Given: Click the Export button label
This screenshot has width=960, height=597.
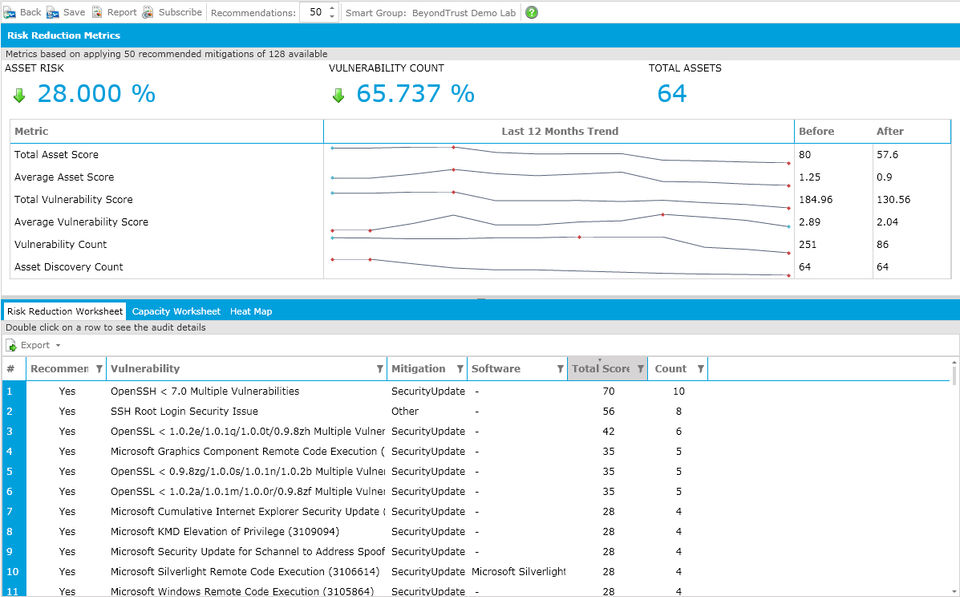Looking at the screenshot, I should (35, 345).
